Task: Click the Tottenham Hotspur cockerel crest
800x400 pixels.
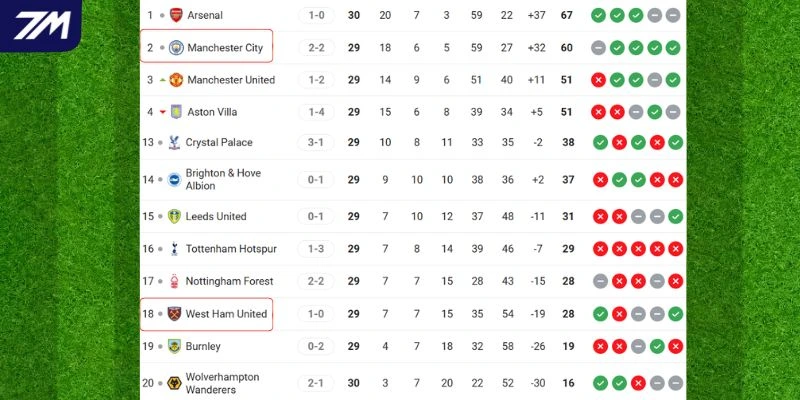Action: (x=176, y=248)
